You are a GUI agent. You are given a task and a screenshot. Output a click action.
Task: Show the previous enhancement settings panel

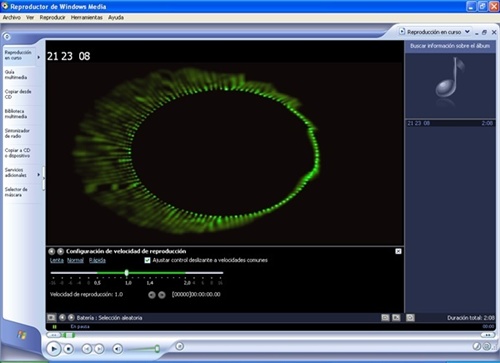click(x=51, y=251)
